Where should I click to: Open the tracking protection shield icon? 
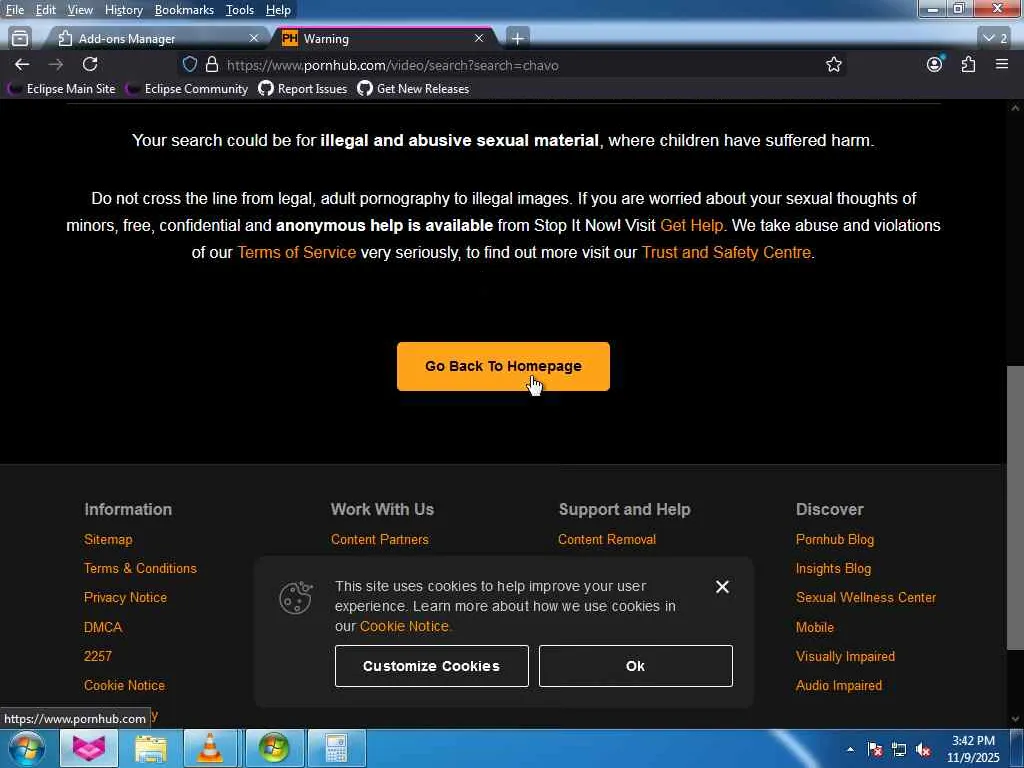(x=189, y=65)
